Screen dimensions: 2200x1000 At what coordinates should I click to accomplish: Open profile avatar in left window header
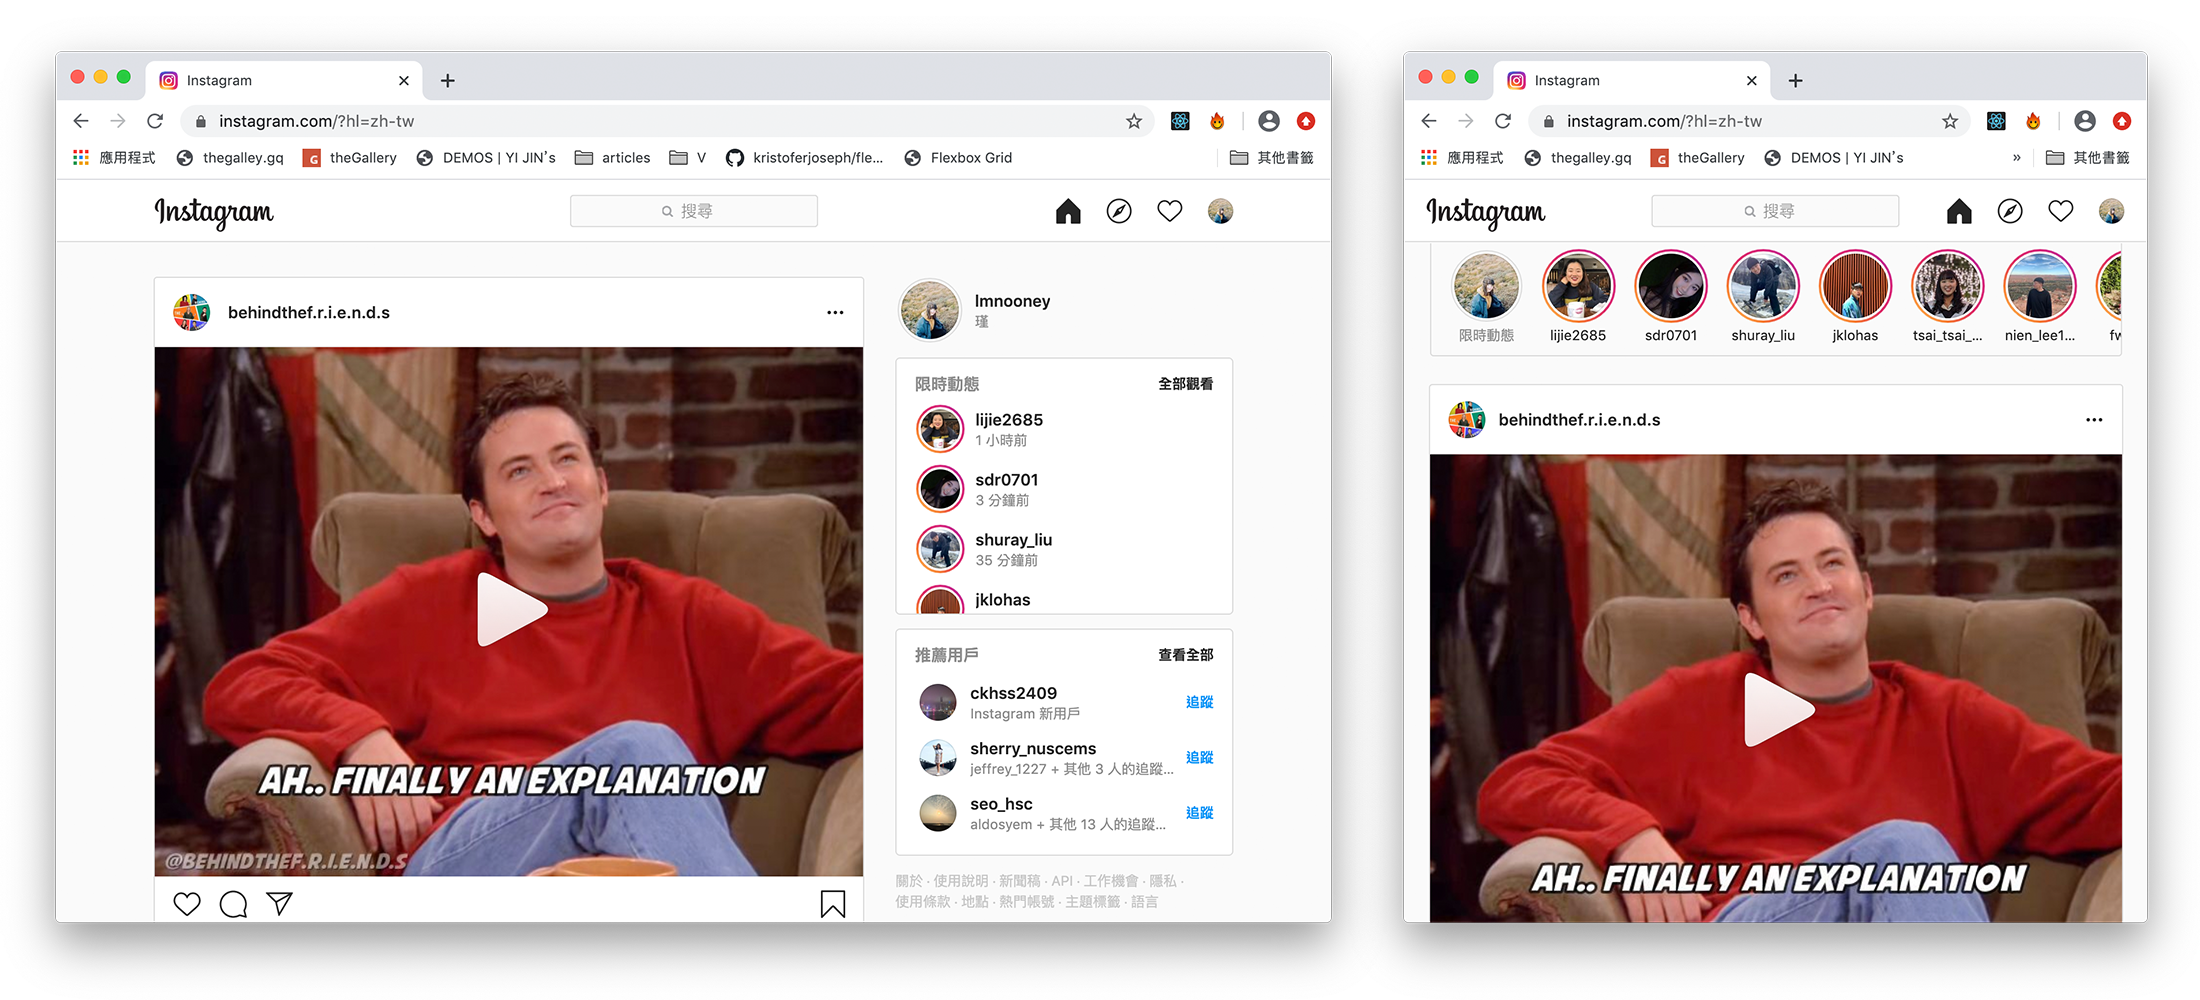pos(1220,211)
